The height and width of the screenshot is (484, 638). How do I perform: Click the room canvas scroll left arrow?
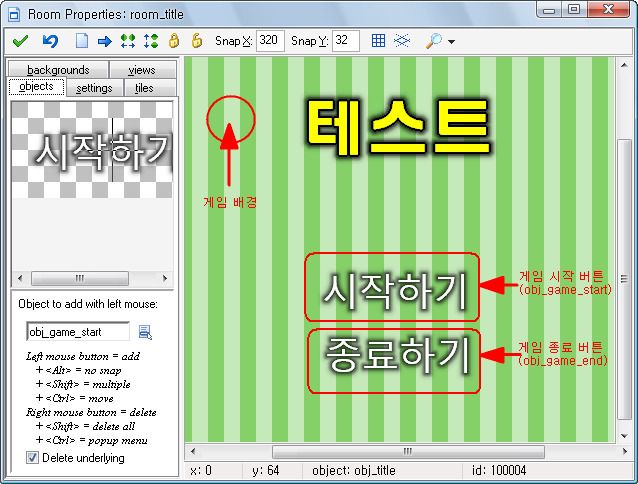point(193,451)
